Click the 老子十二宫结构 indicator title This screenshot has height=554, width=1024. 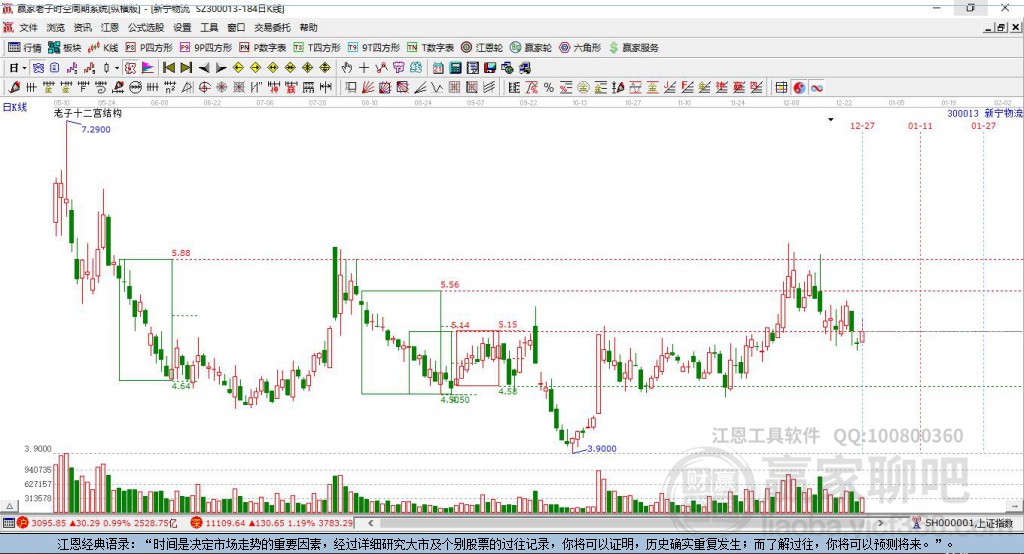[88, 113]
